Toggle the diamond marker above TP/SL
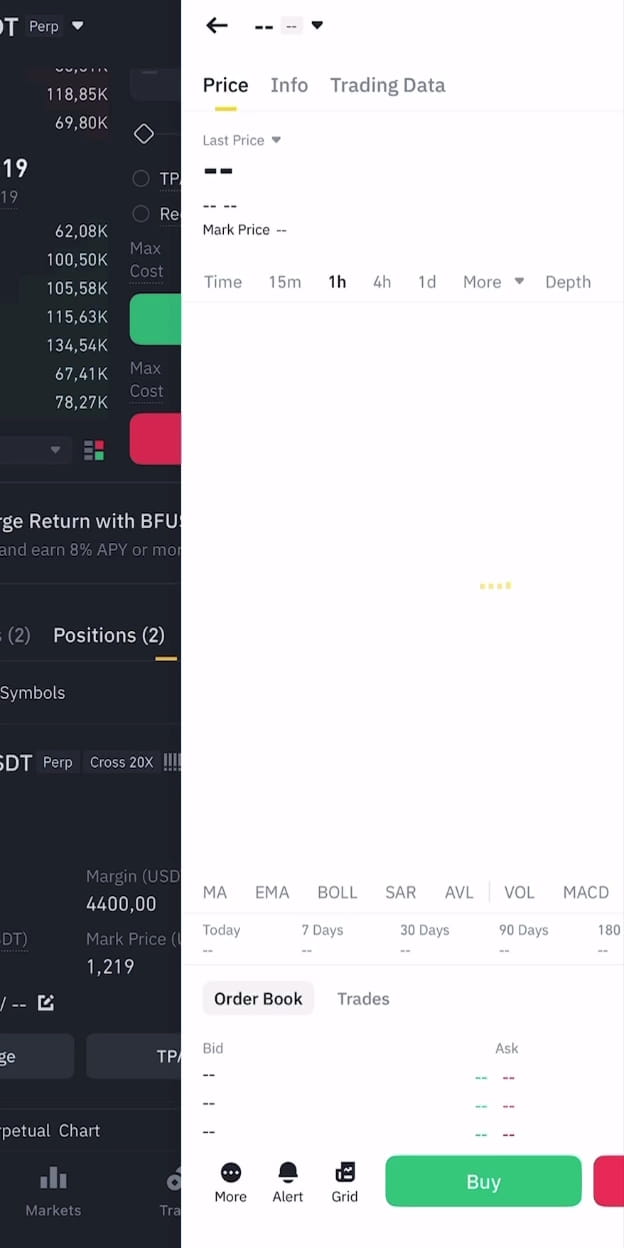Screen dimensions: 624x1248 [143, 132]
